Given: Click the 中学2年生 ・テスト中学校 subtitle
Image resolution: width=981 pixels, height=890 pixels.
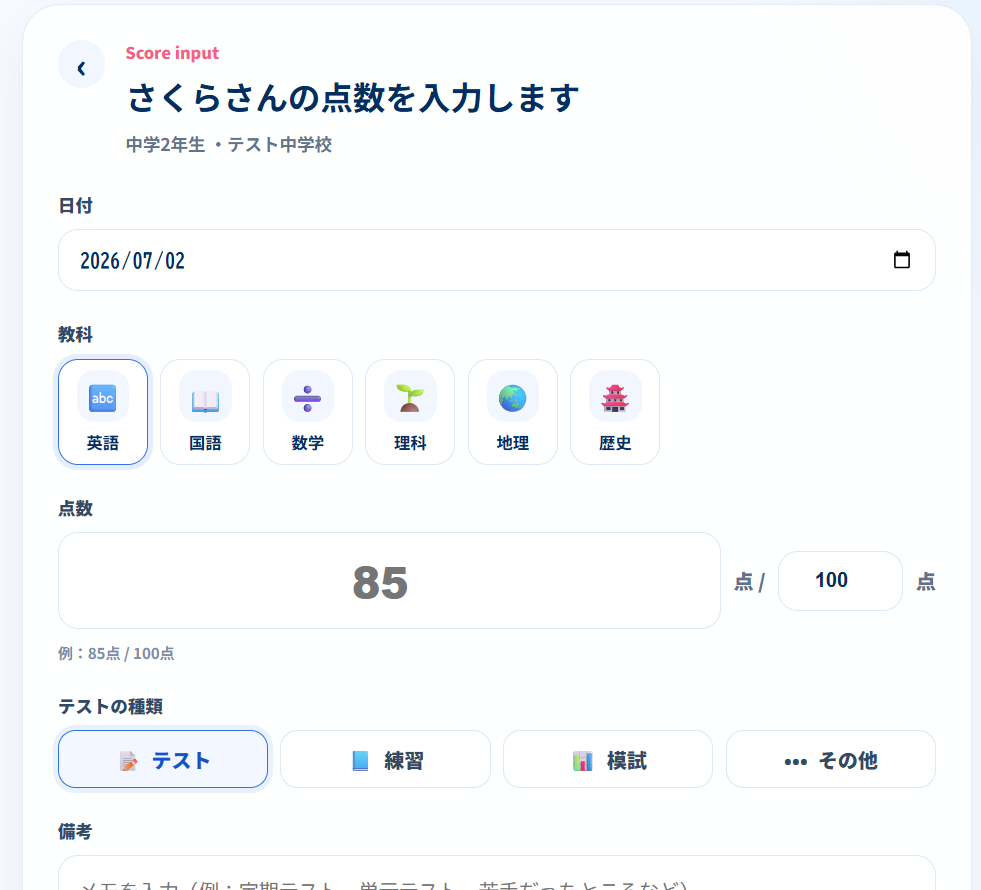Looking at the screenshot, I should (229, 144).
